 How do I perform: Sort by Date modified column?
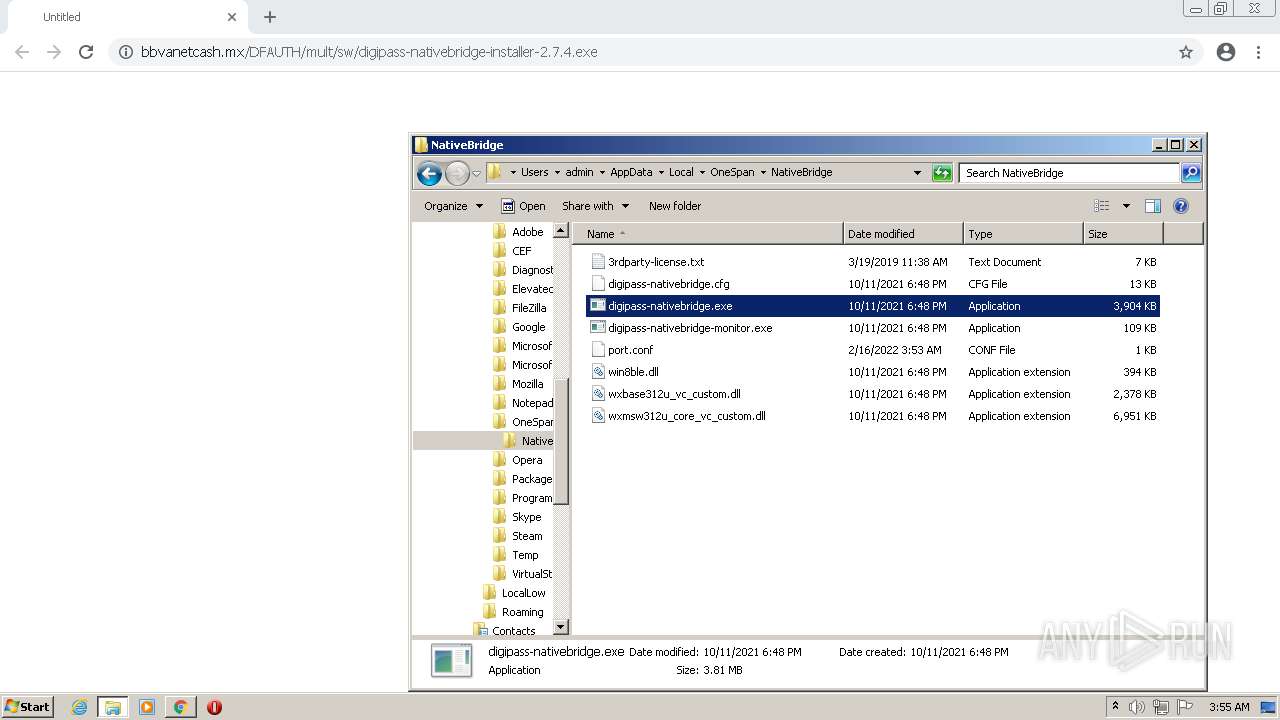[x=903, y=234]
